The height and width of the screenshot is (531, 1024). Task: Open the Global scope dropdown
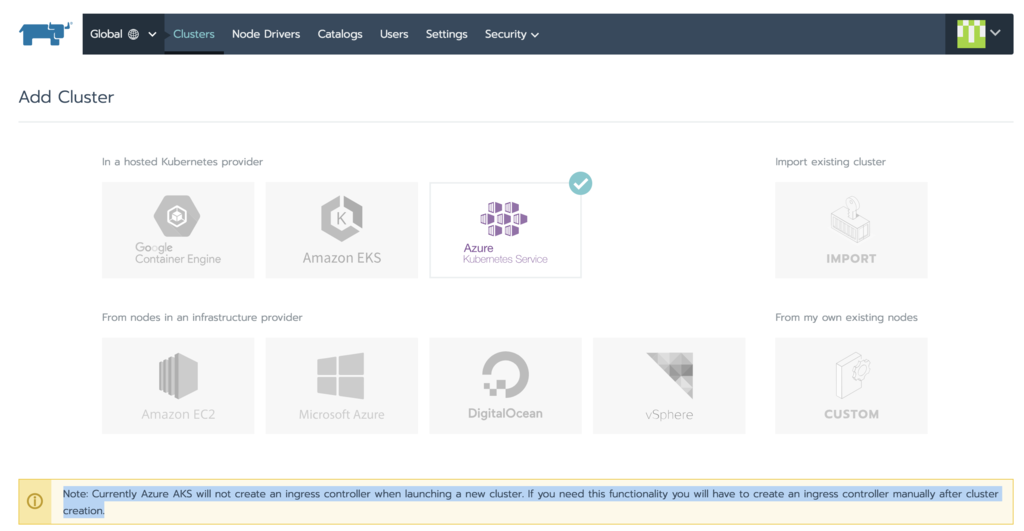click(123, 34)
